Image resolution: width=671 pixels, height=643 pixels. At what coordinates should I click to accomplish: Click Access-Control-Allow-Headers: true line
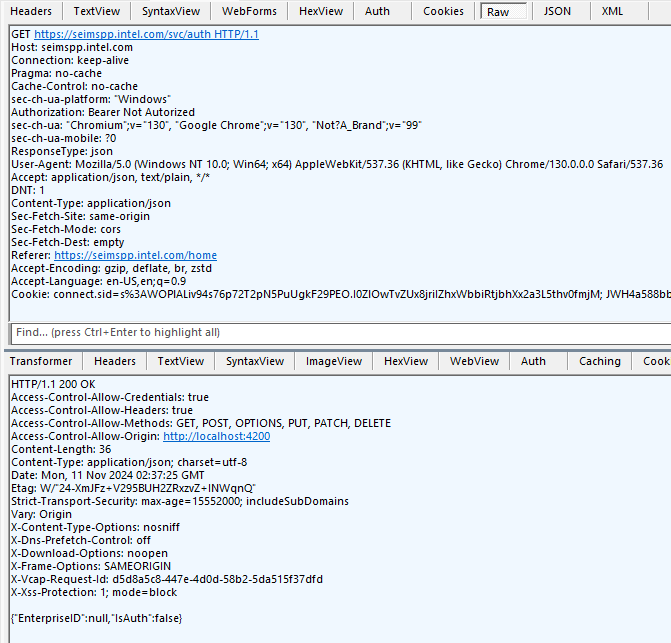pos(102,411)
